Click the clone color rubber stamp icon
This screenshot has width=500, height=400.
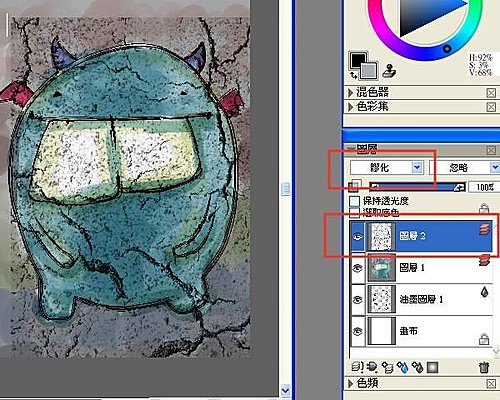click(389, 71)
